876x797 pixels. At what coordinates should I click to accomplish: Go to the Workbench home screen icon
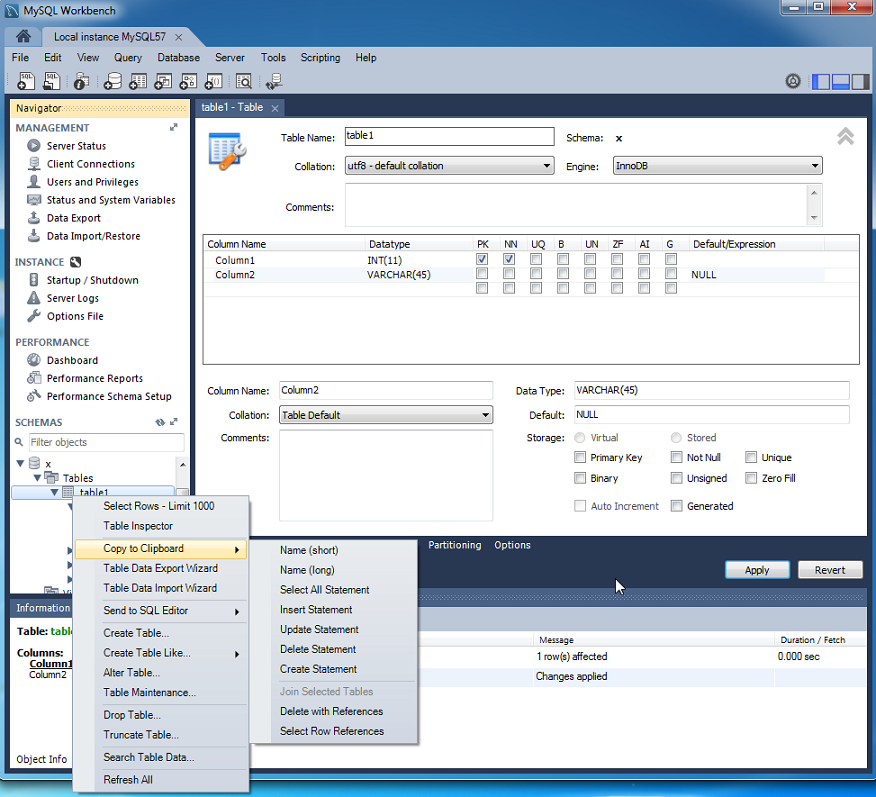point(23,36)
